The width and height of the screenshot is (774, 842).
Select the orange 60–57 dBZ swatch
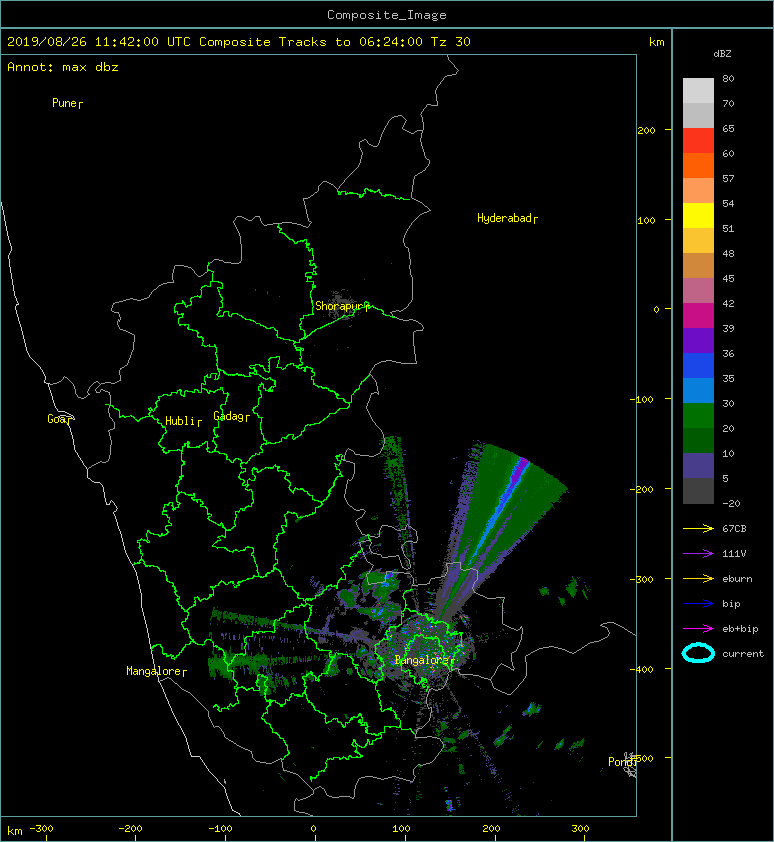click(698, 165)
